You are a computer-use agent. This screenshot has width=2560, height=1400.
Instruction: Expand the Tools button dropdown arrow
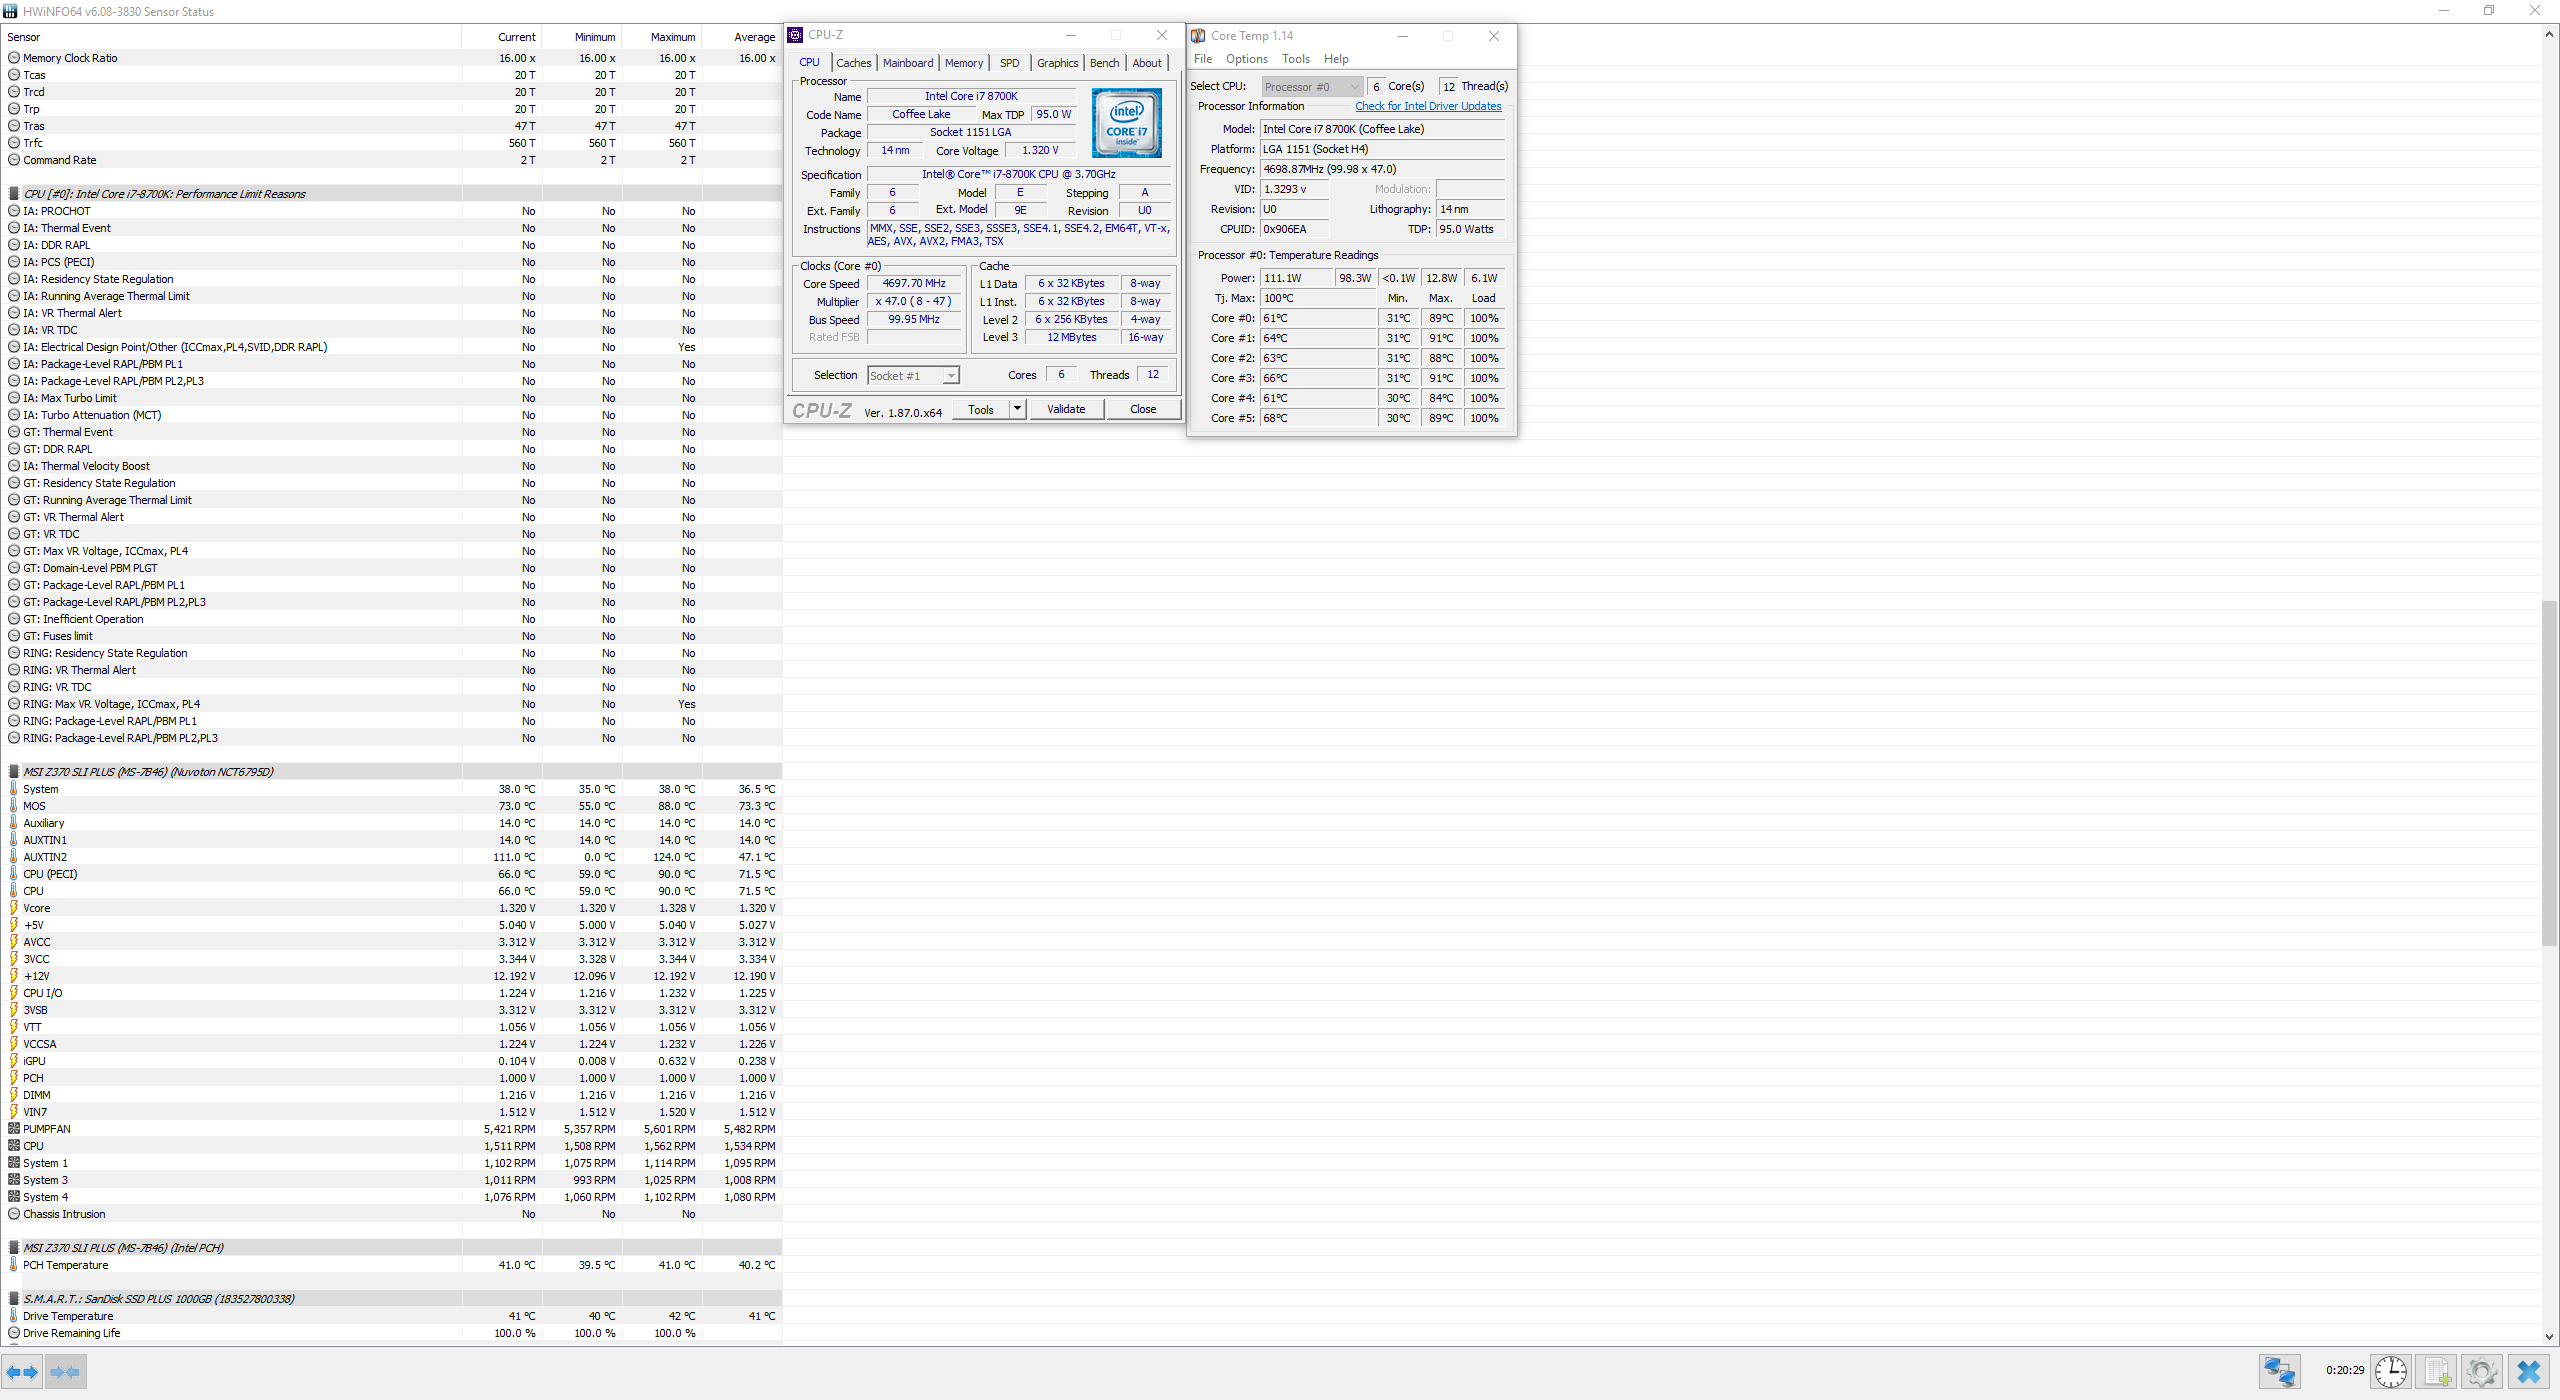[1017, 409]
